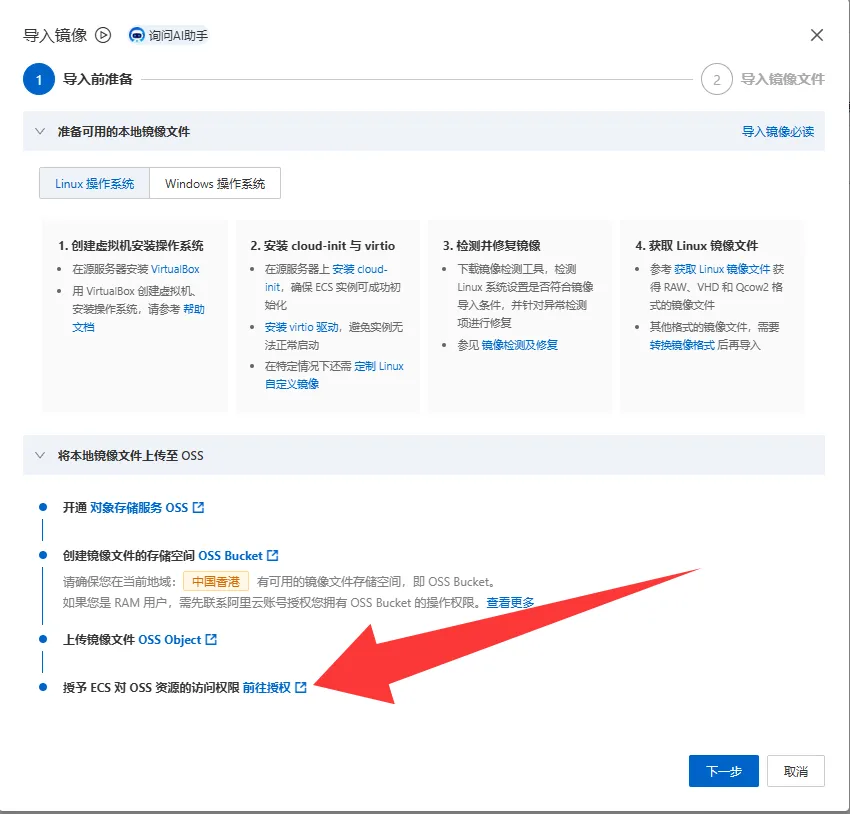Select step 2 导入镜像文件 circle
This screenshot has width=850, height=814.
tap(716, 79)
